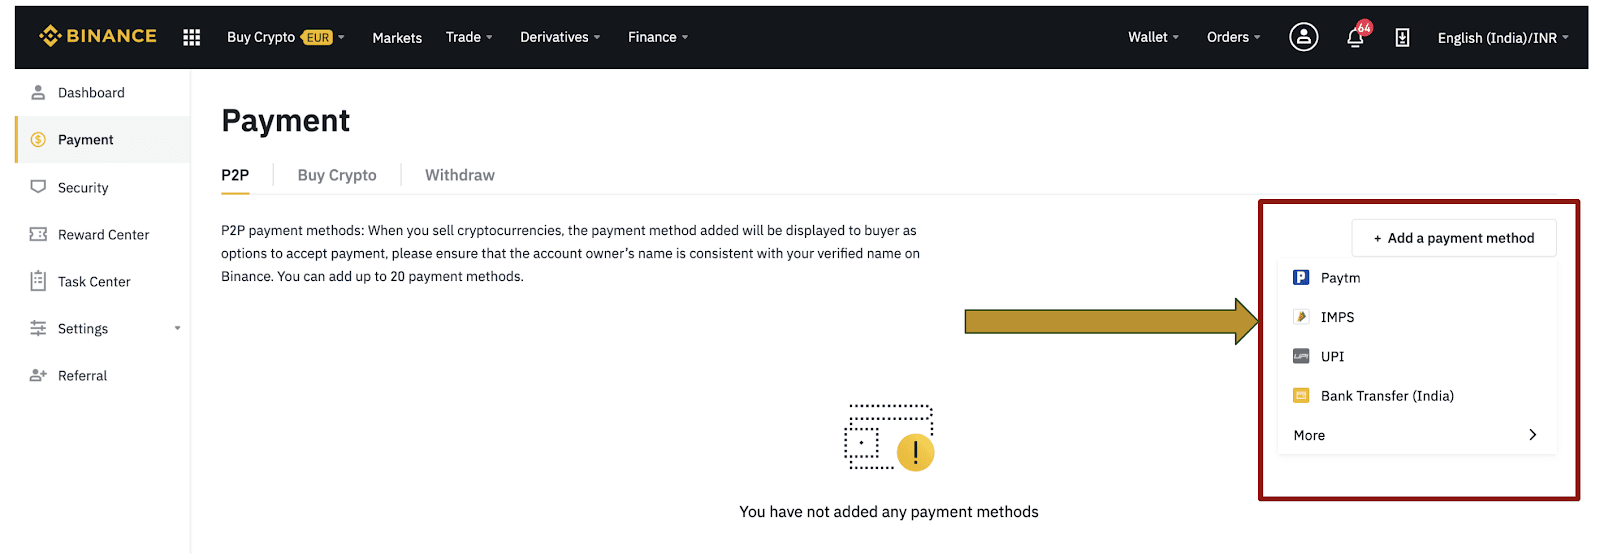Screen dimensions: 1600x554
Task: Switch to the Withdraw tab
Action: [460, 175]
